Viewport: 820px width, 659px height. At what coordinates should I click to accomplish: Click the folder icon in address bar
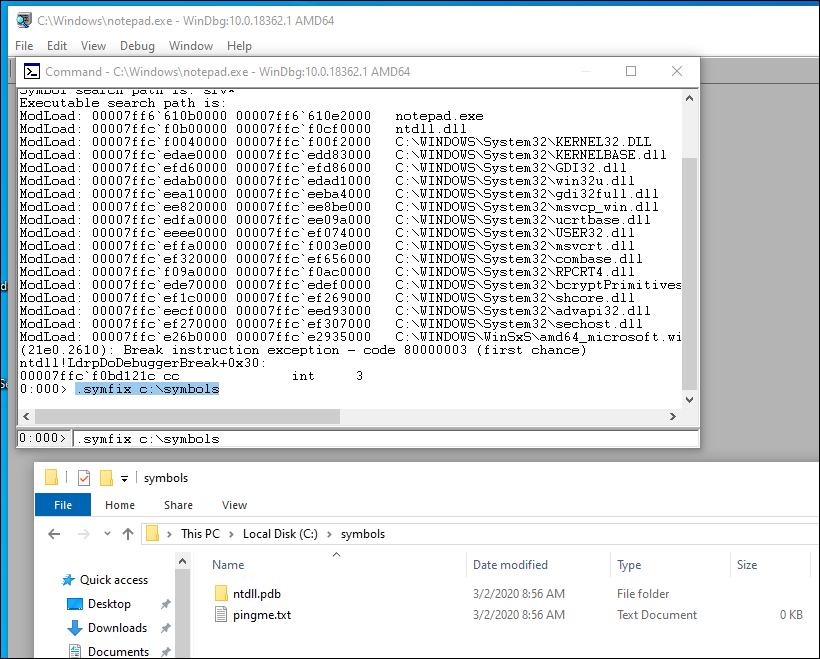tap(152, 533)
